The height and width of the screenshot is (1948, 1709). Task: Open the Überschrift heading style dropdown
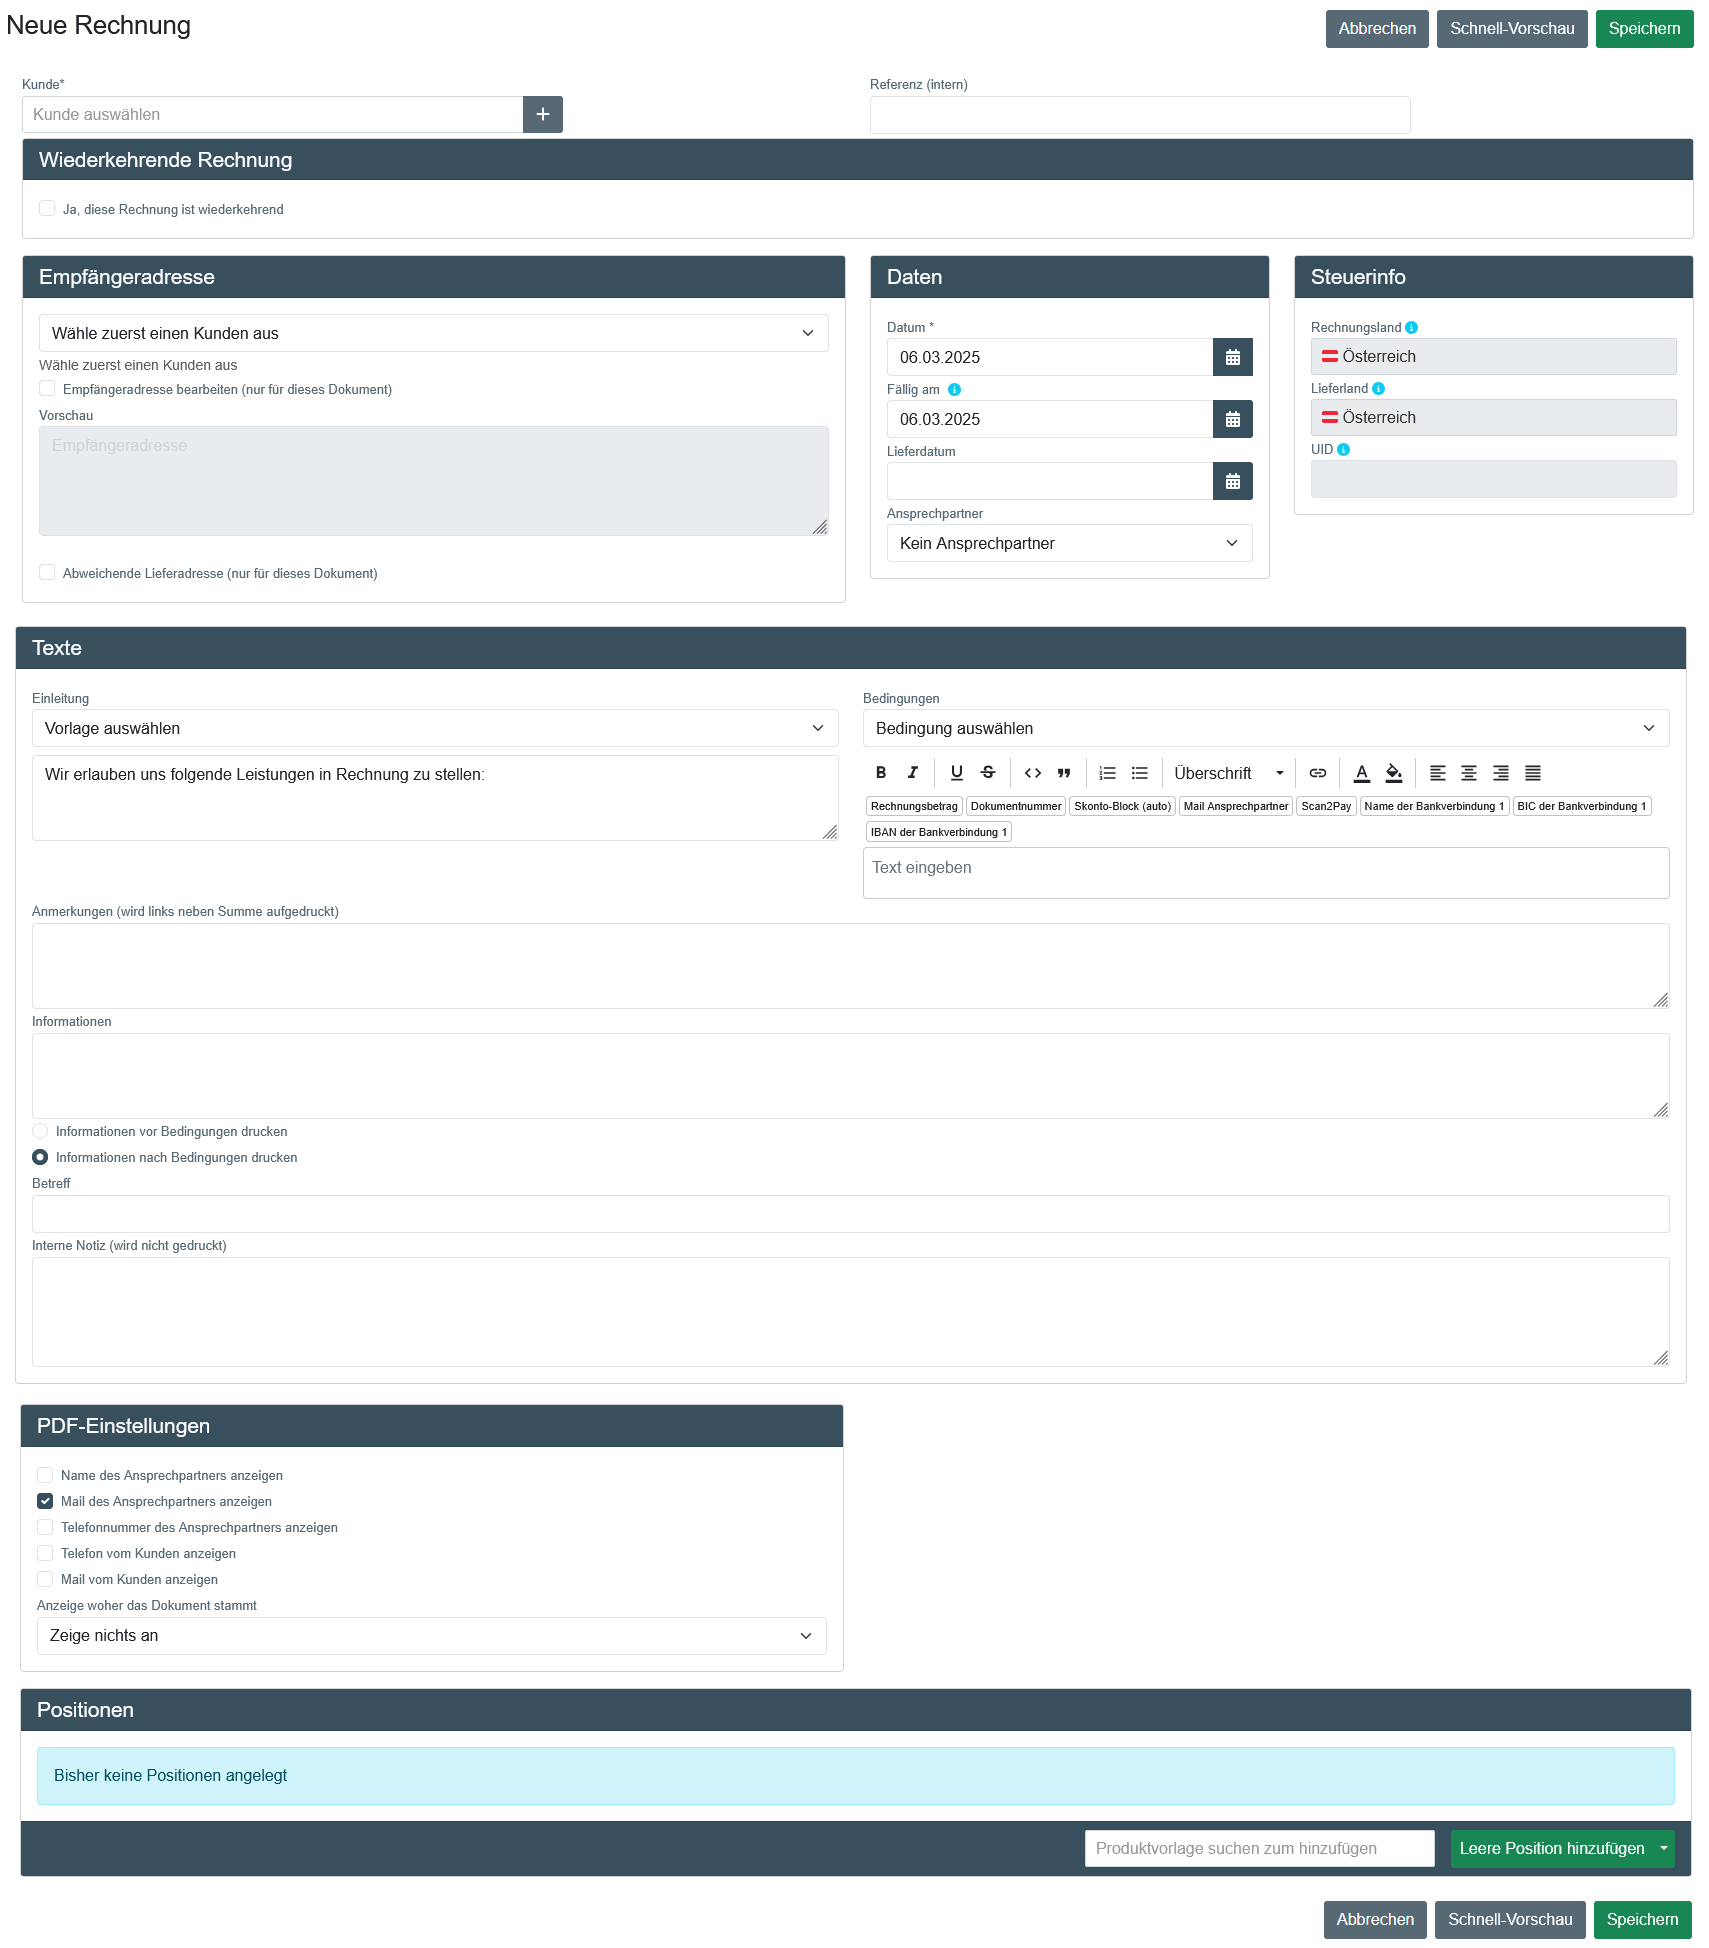1228,773
